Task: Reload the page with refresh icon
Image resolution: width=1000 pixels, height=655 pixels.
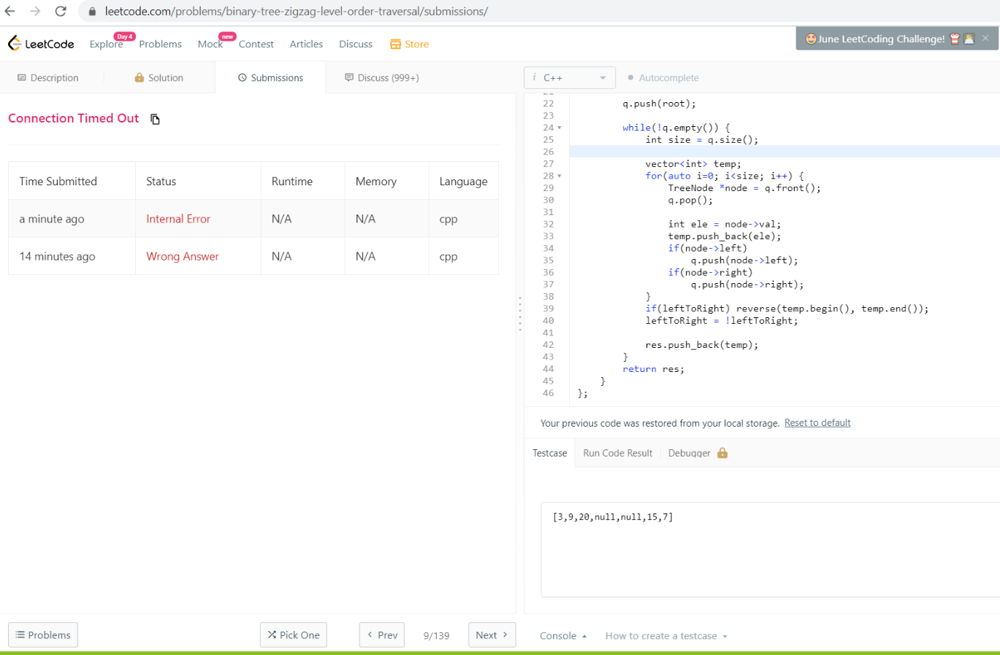Action: (61, 11)
